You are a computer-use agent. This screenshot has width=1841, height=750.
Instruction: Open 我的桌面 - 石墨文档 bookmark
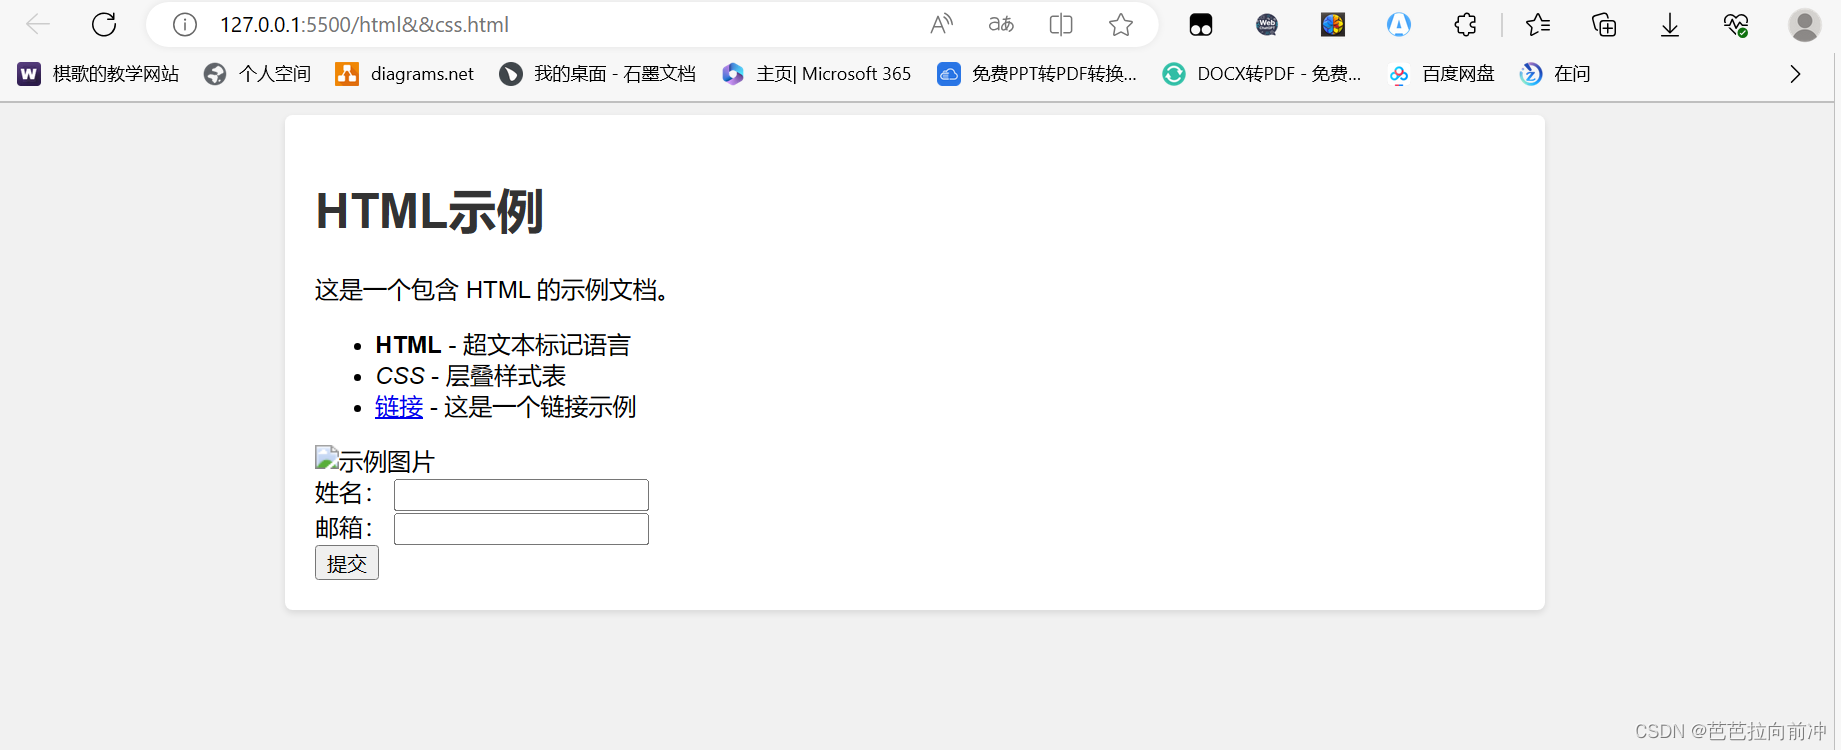597,74
